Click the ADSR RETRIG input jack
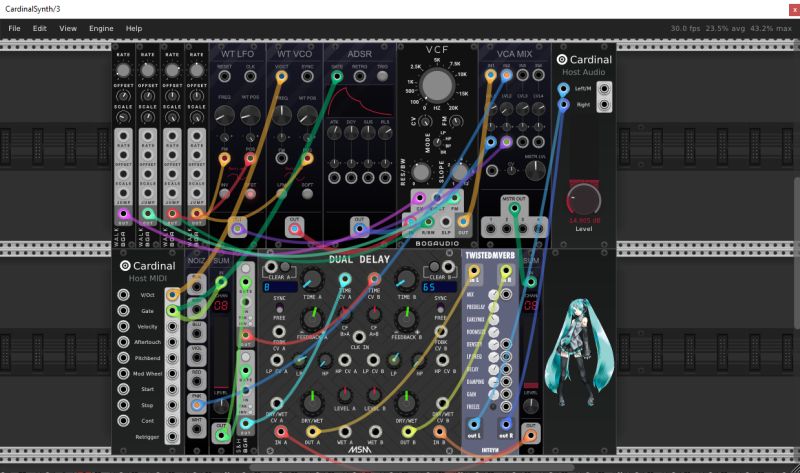The width and height of the screenshot is (800, 473). (359, 77)
